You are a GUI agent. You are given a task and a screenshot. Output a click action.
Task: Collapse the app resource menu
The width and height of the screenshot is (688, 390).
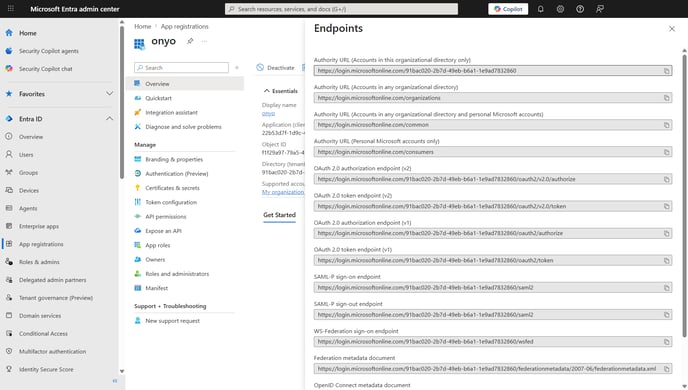click(237, 68)
